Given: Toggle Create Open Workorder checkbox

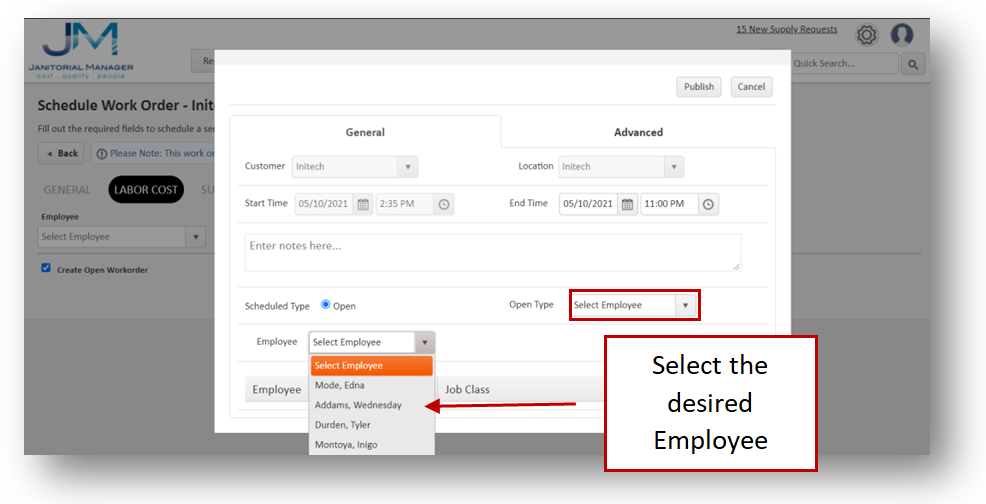Looking at the screenshot, I should [46, 269].
